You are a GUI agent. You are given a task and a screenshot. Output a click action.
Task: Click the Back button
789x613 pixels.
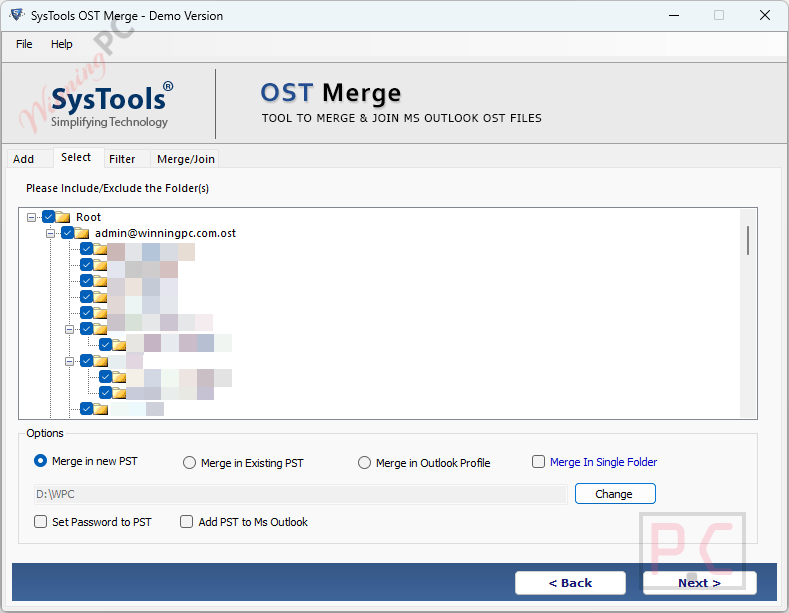[x=570, y=583]
